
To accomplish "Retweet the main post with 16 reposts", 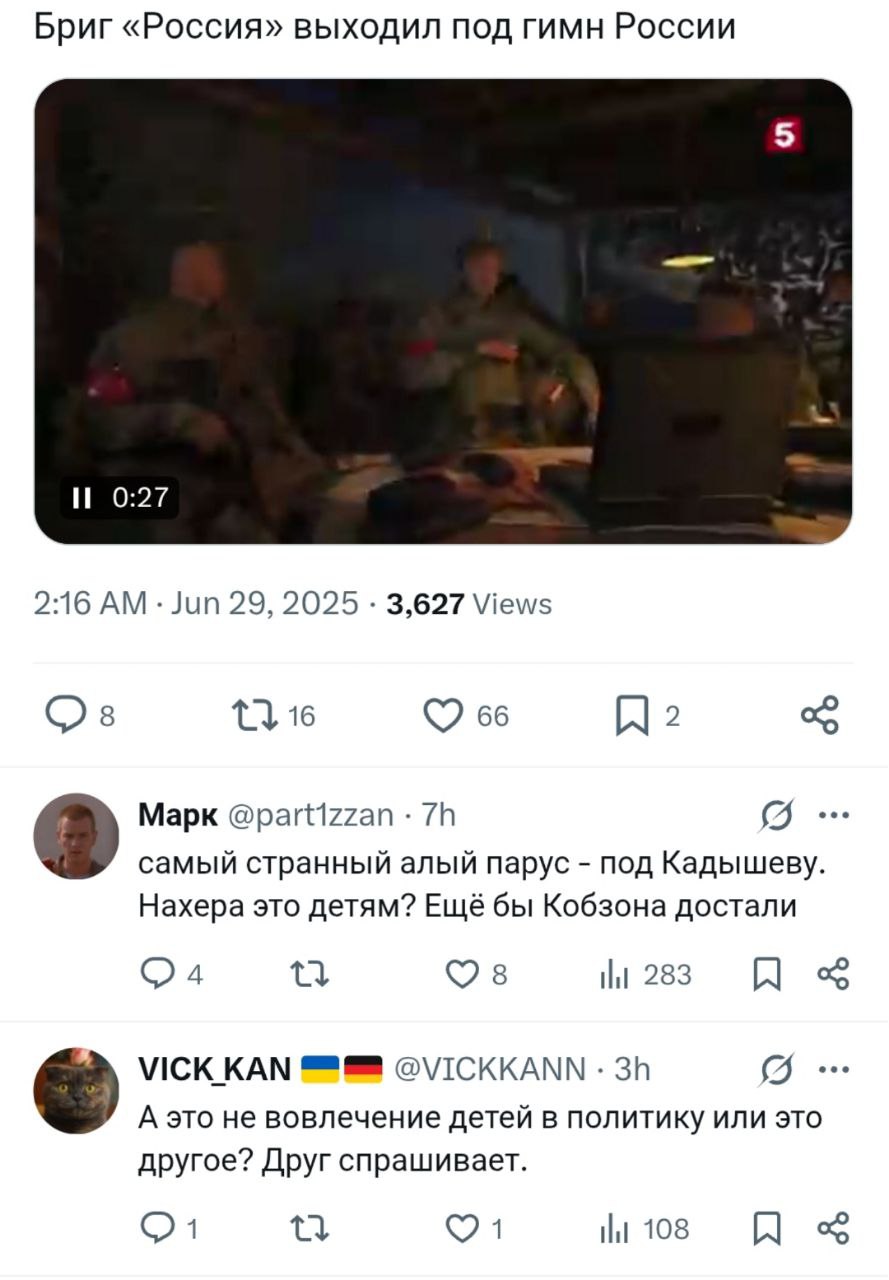I will point(272,716).
